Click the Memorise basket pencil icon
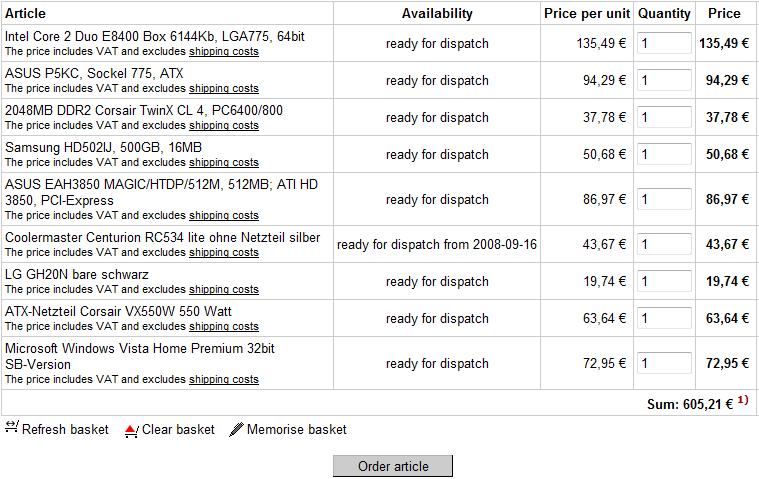The width and height of the screenshot is (759, 479). [x=236, y=429]
